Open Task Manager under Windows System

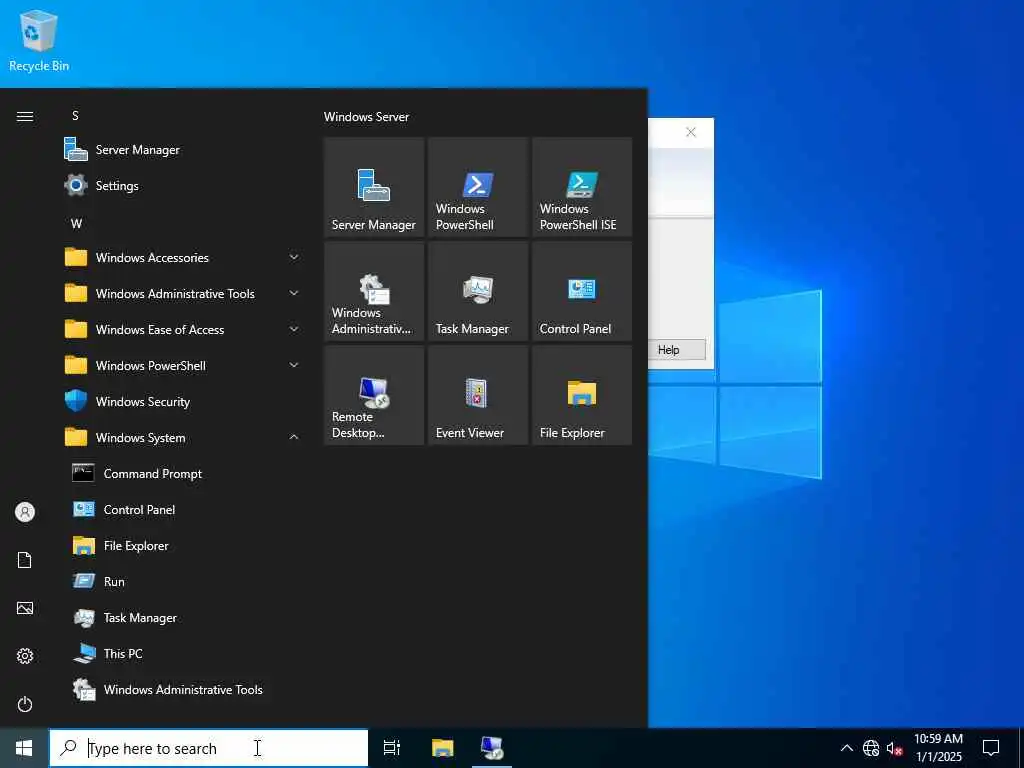click(183, 617)
